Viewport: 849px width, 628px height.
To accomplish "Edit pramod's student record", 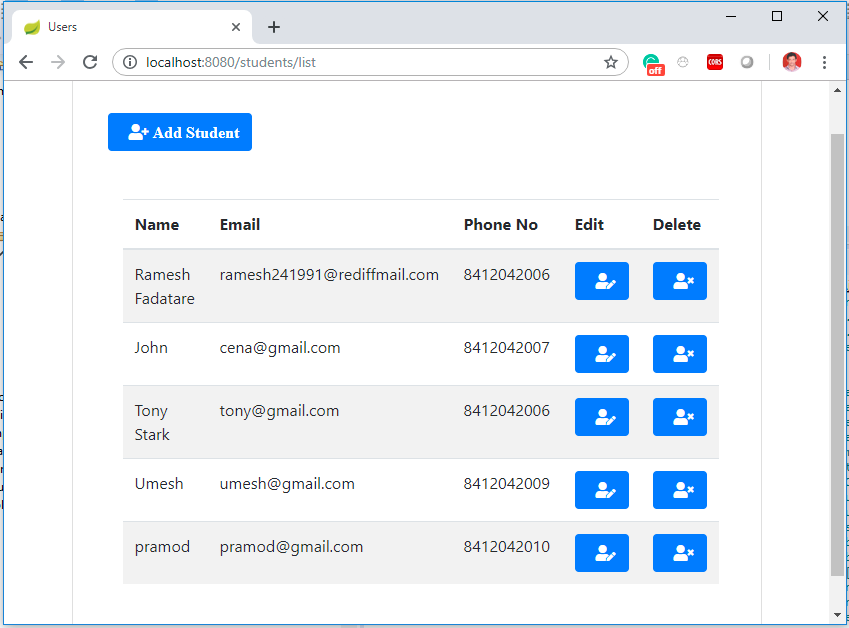I will pos(602,553).
